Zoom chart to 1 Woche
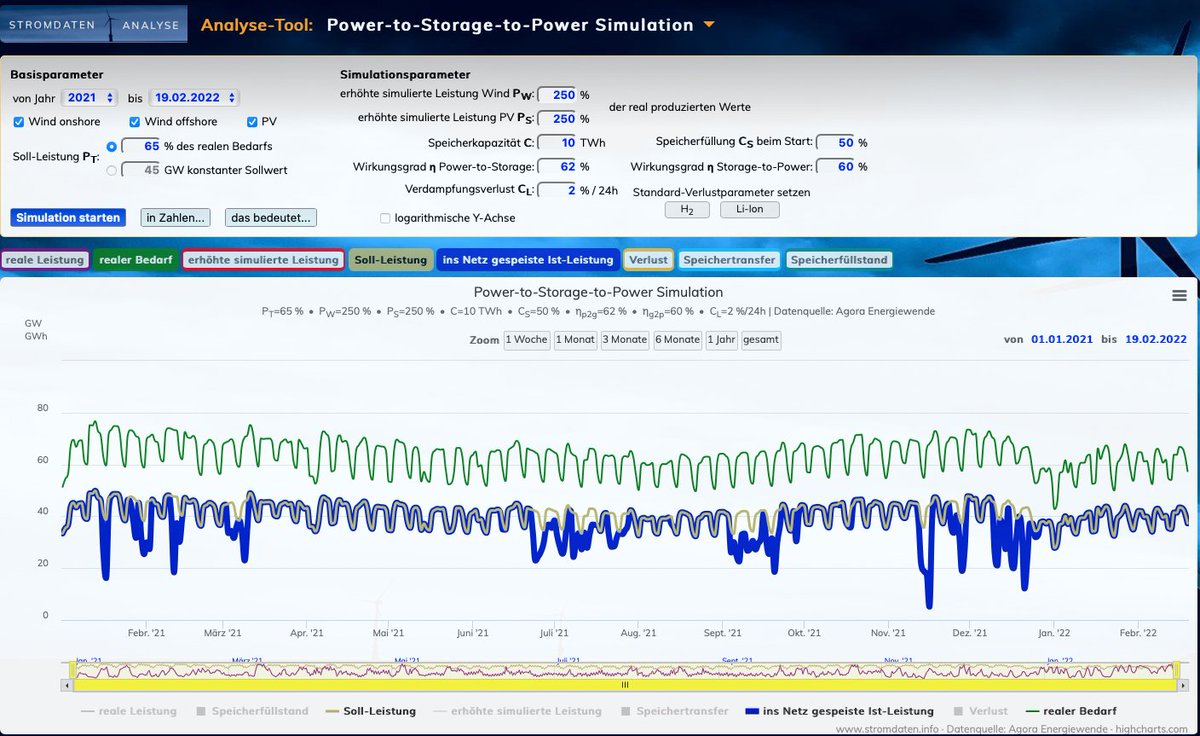Image resolution: width=1200 pixels, height=736 pixels. pos(527,340)
